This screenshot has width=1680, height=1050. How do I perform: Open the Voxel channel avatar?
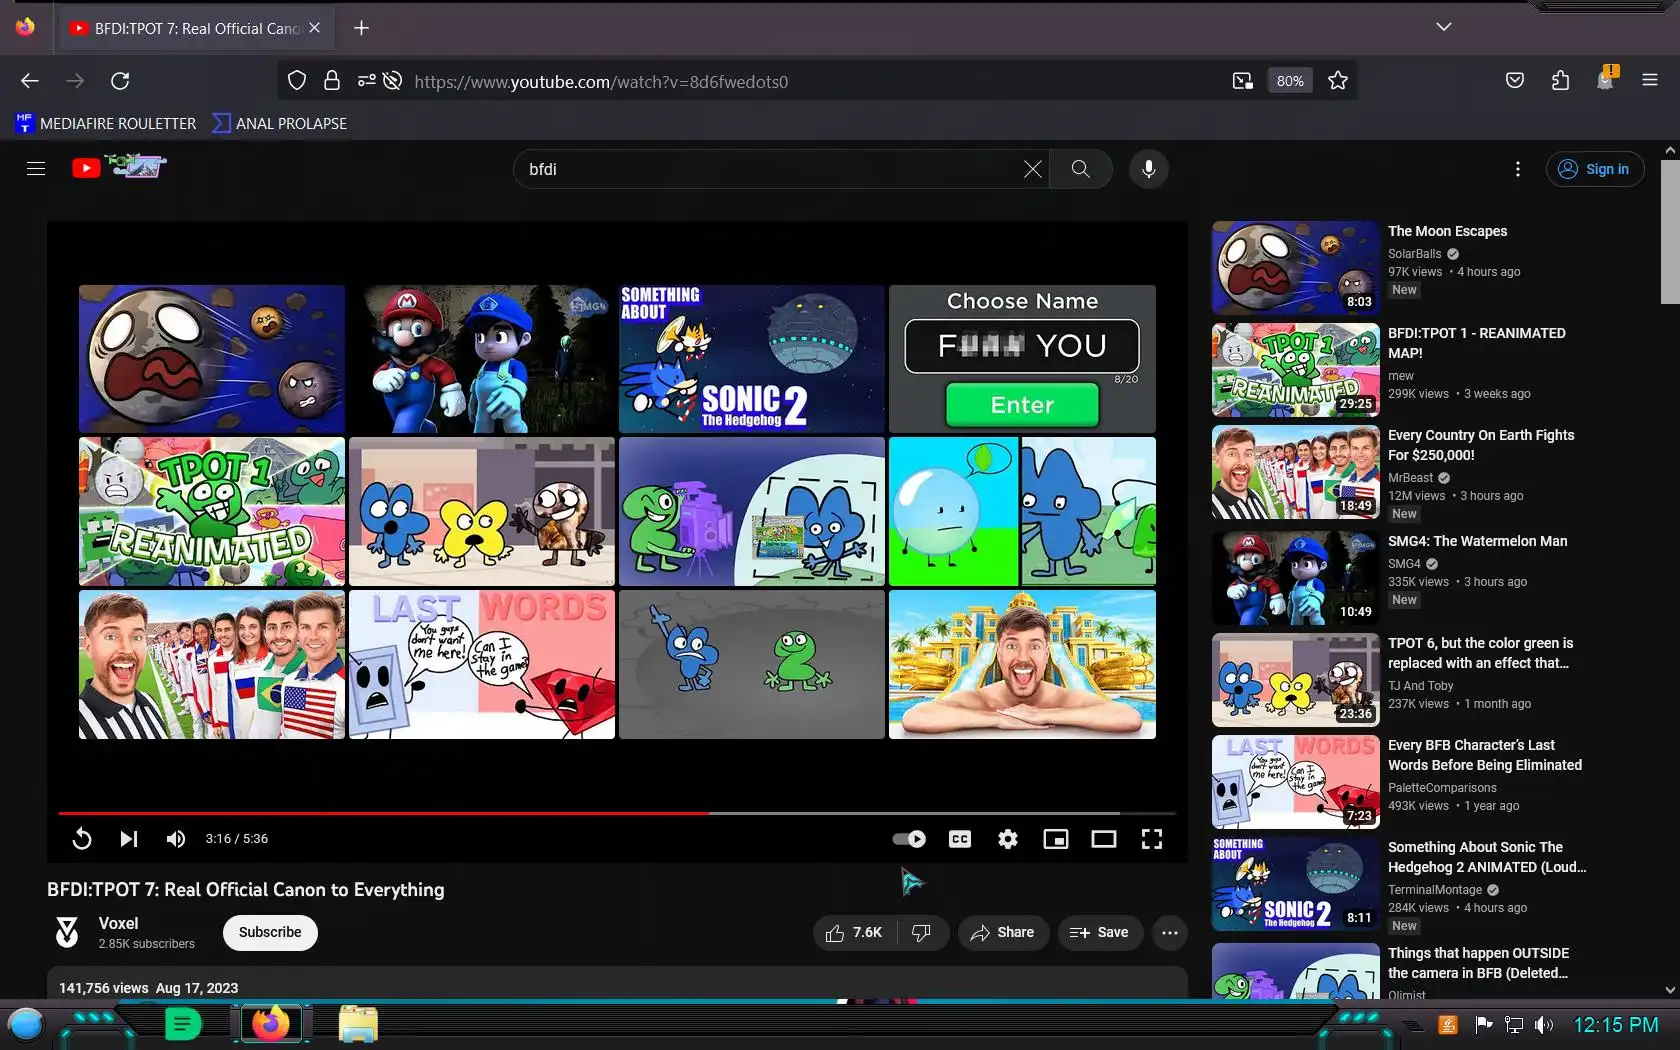click(x=67, y=932)
